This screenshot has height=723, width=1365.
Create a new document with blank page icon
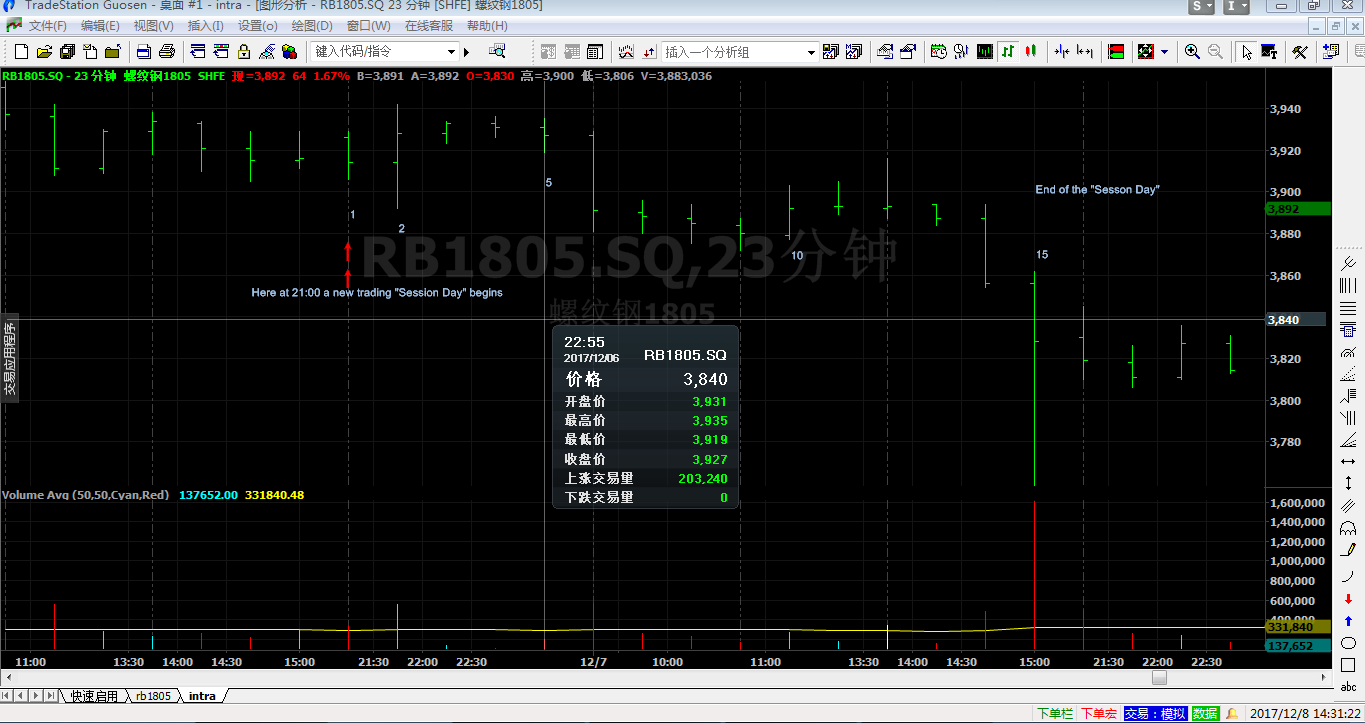tap(21, 51)
